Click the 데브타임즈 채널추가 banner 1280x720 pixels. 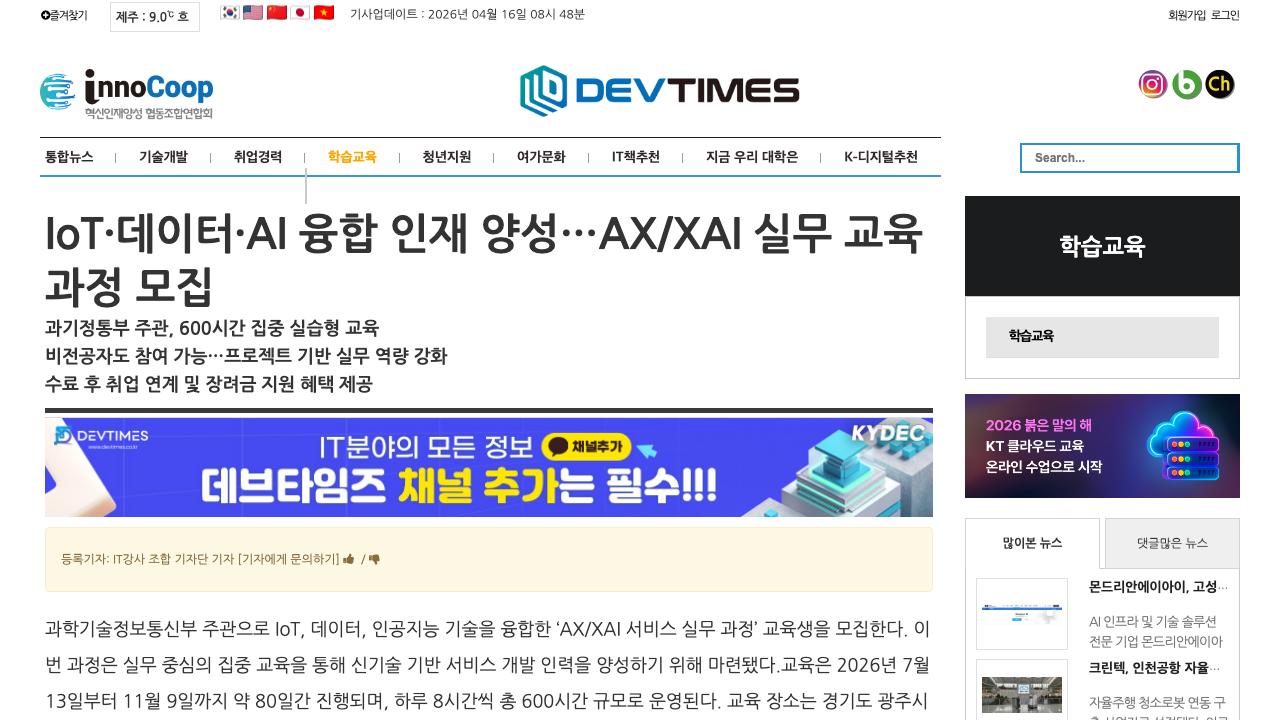pos(489,467)
